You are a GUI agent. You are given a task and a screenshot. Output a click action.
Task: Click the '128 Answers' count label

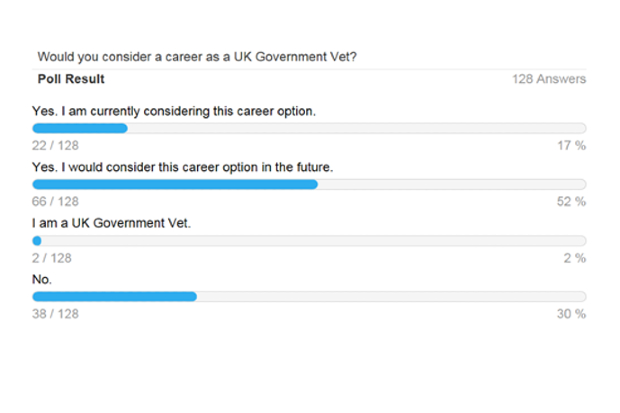(x=549, y=79)
